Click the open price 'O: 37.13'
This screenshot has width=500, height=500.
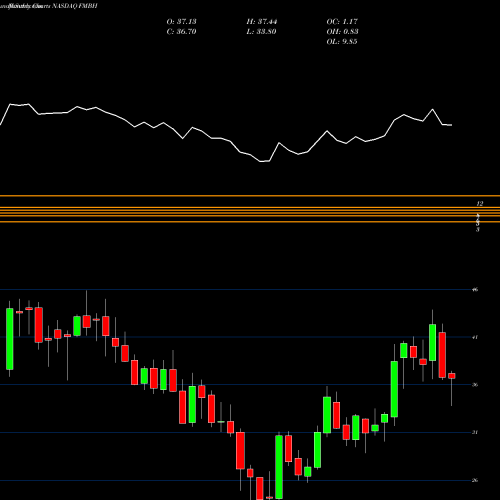click(181, 22)
